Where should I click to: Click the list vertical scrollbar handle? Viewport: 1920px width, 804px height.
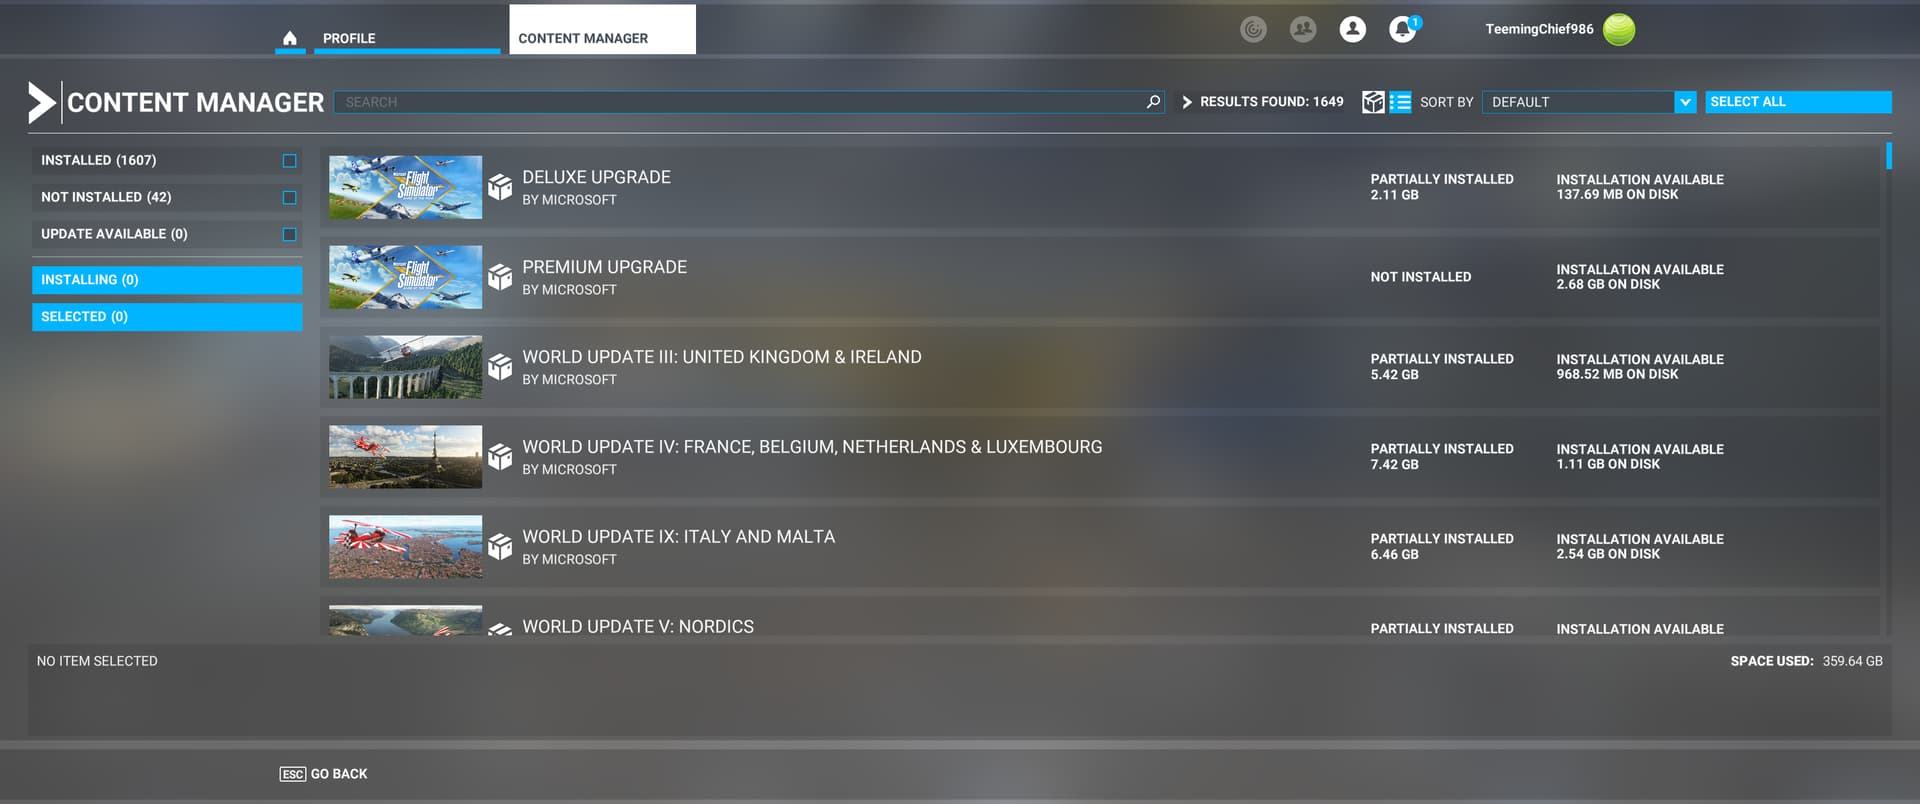[1888, 156]
